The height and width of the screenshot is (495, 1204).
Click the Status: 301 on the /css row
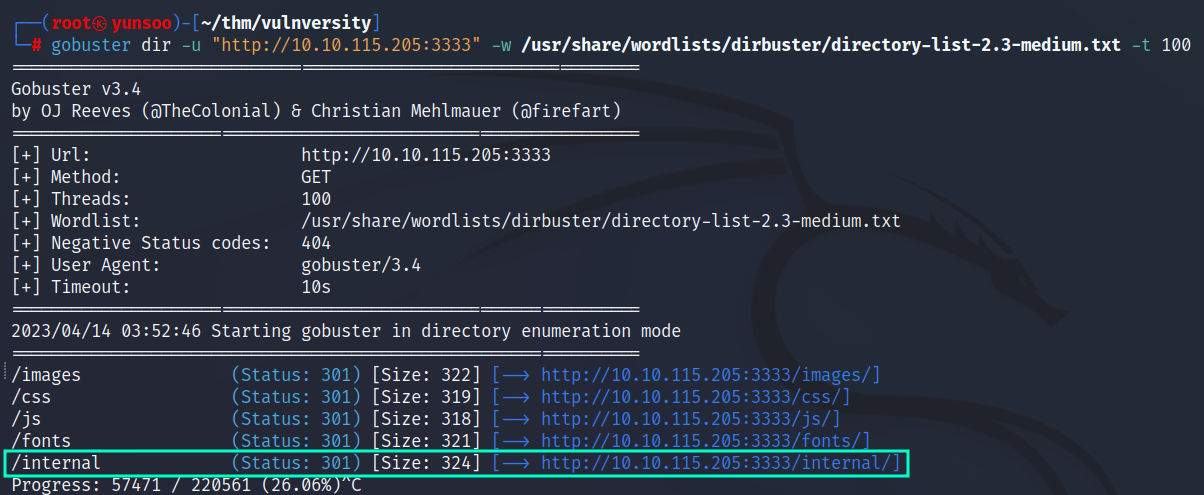pos(296,397)
